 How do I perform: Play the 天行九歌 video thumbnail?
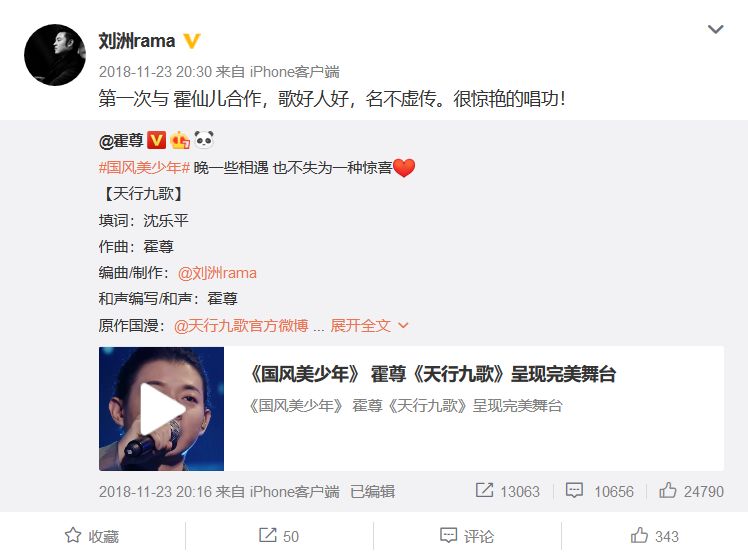tap(161, 409)
